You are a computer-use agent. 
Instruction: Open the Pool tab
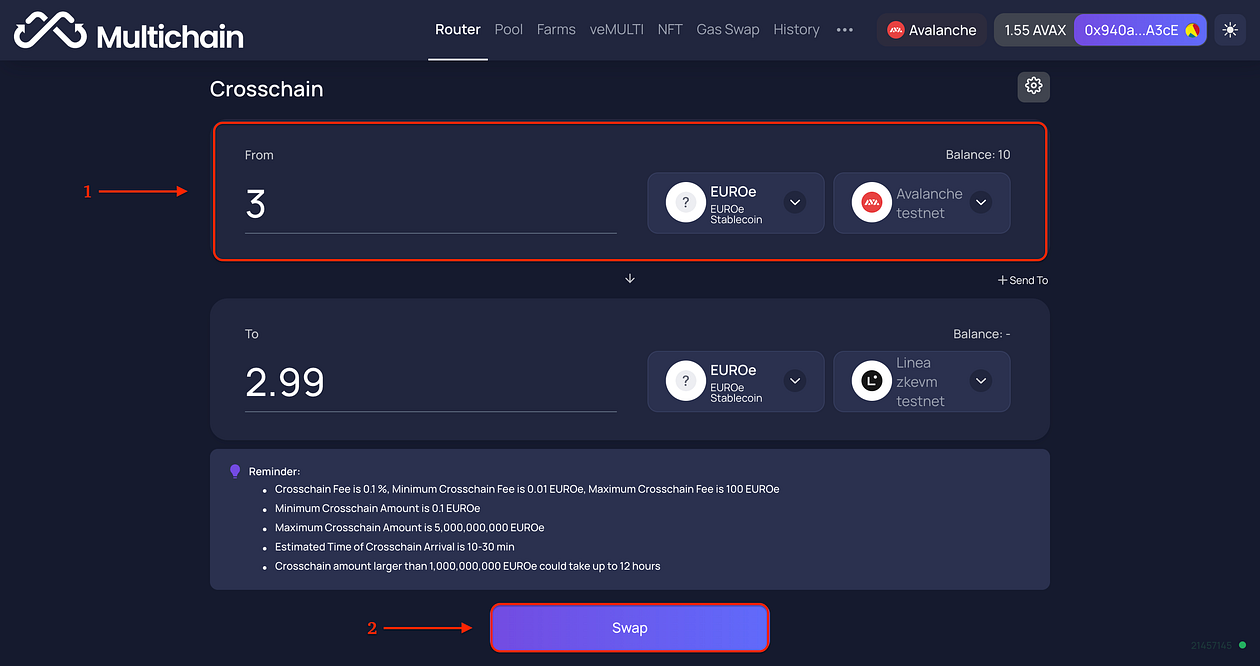pyautogui.click(x=509, y=30)
